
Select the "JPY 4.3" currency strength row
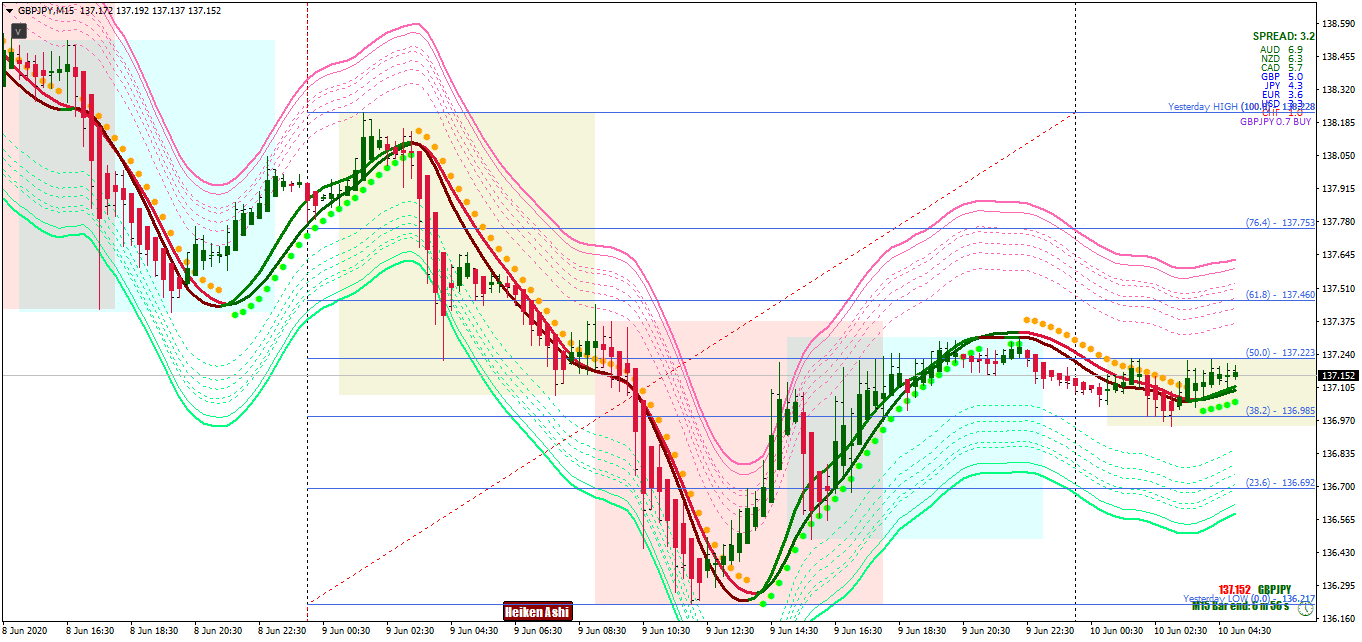tap(1282, 85)
